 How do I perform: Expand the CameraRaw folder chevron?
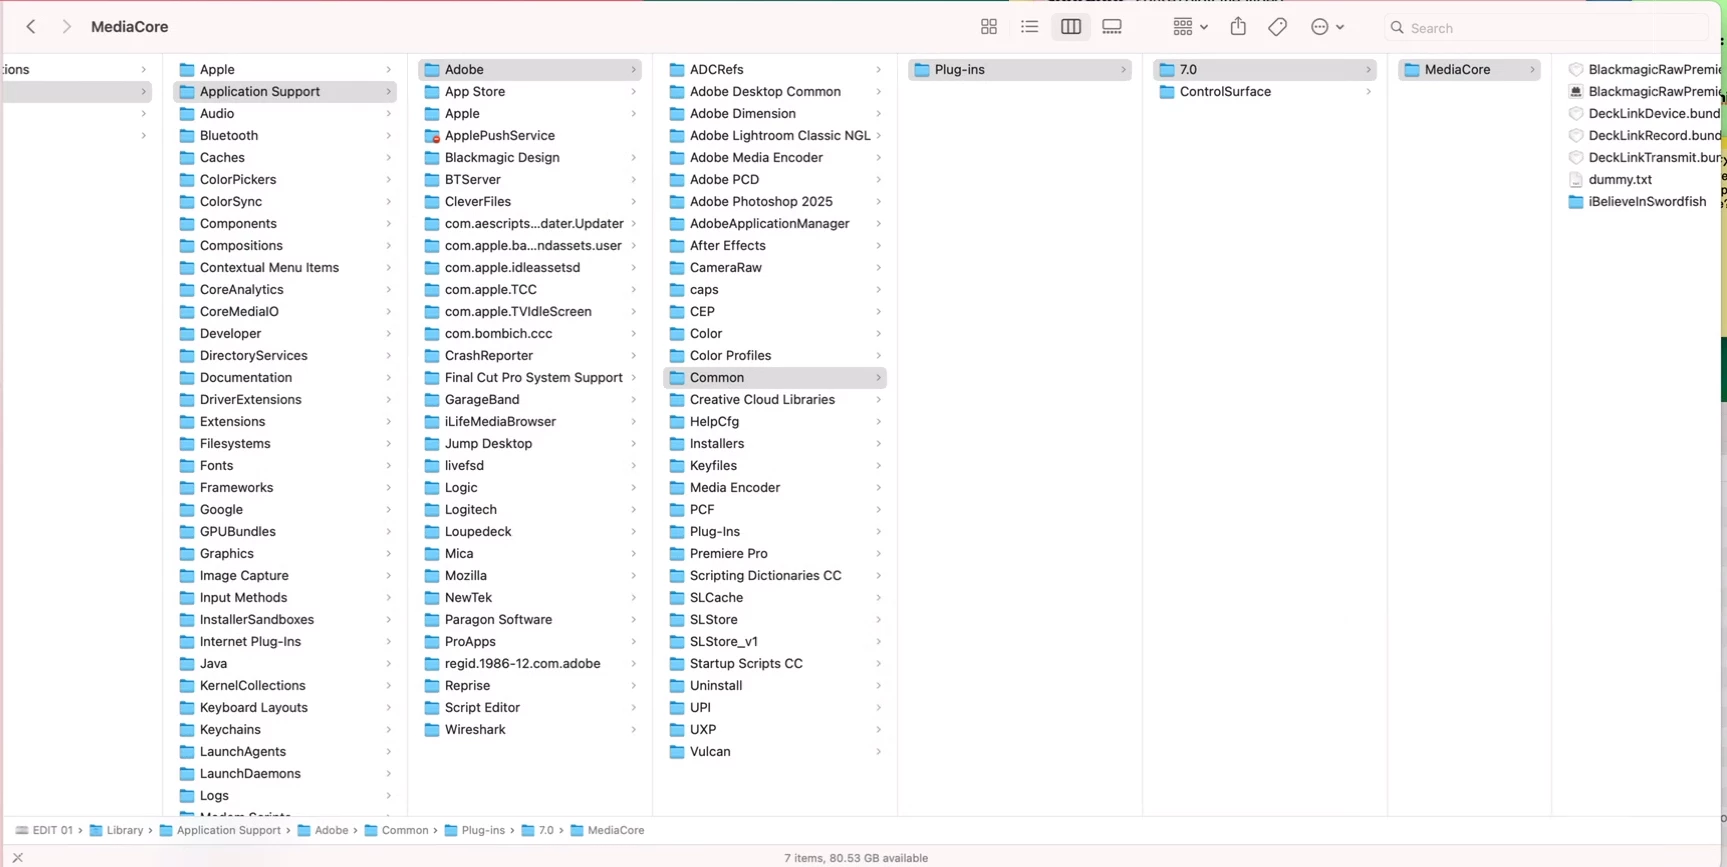point(878,268)
